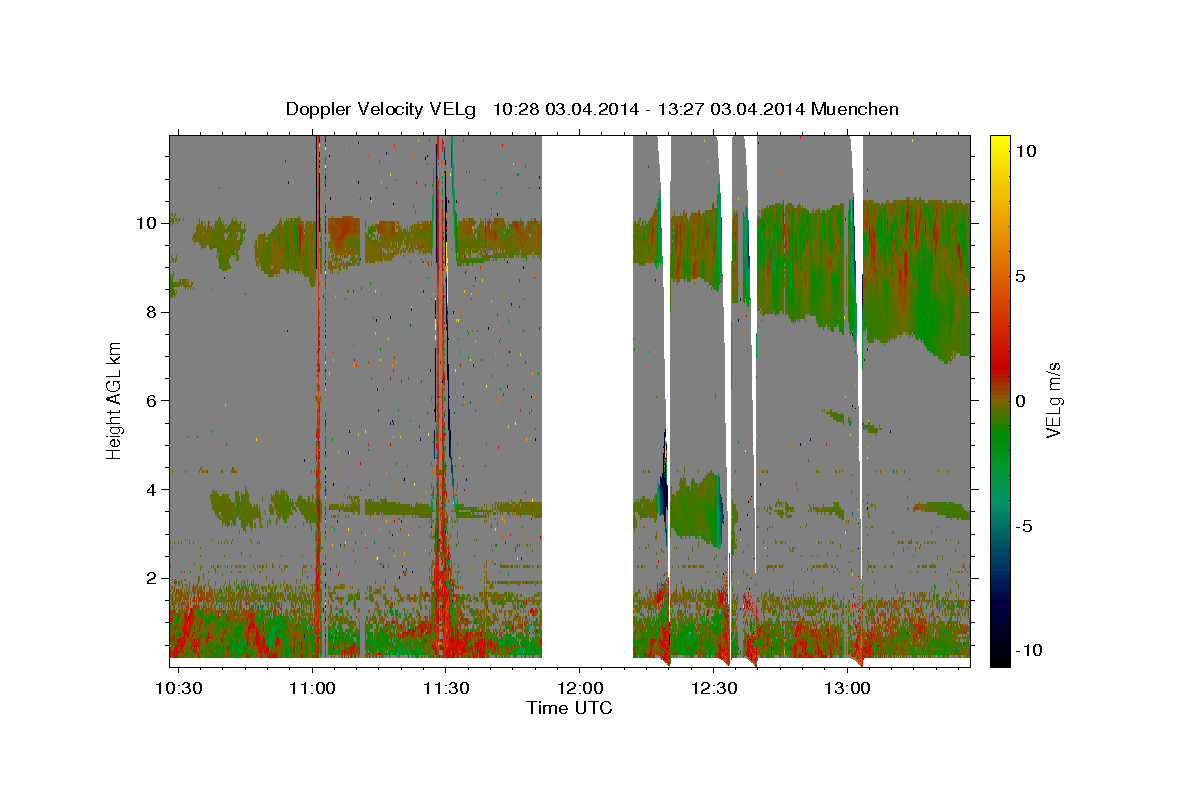Click the 11:00 time tick label
The image size is (1200, 800).
coord(312,688)
